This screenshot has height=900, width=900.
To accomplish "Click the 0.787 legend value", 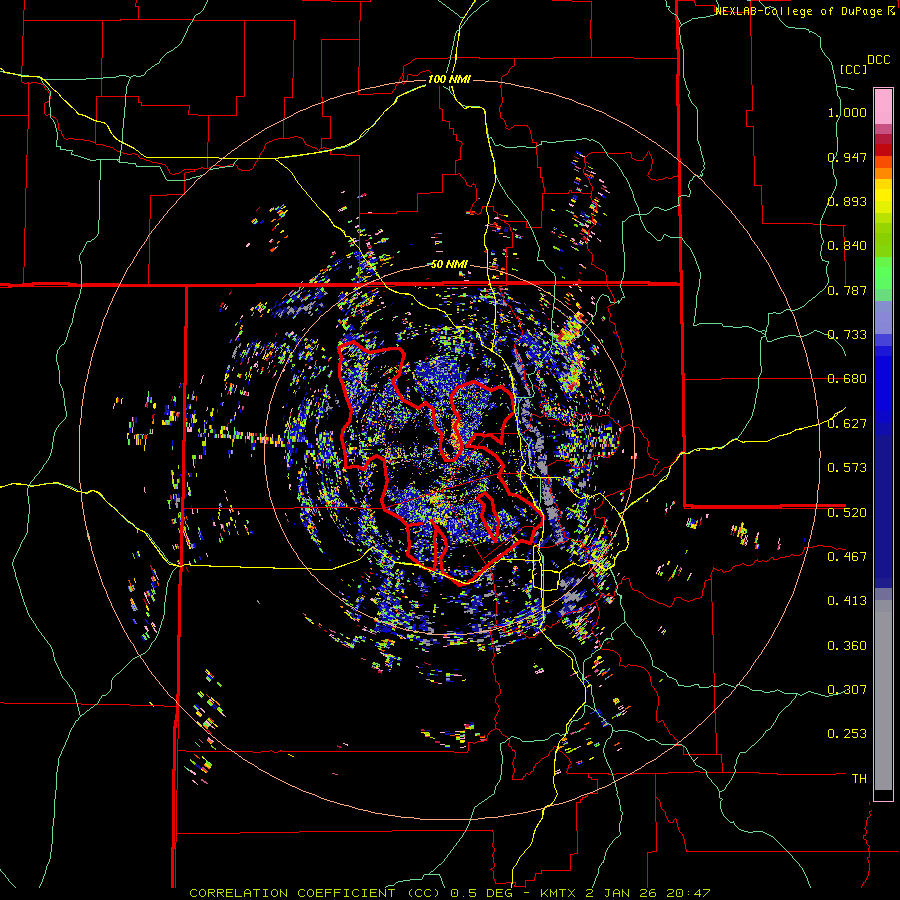I will pyautogui.click(x=847, y=290).
